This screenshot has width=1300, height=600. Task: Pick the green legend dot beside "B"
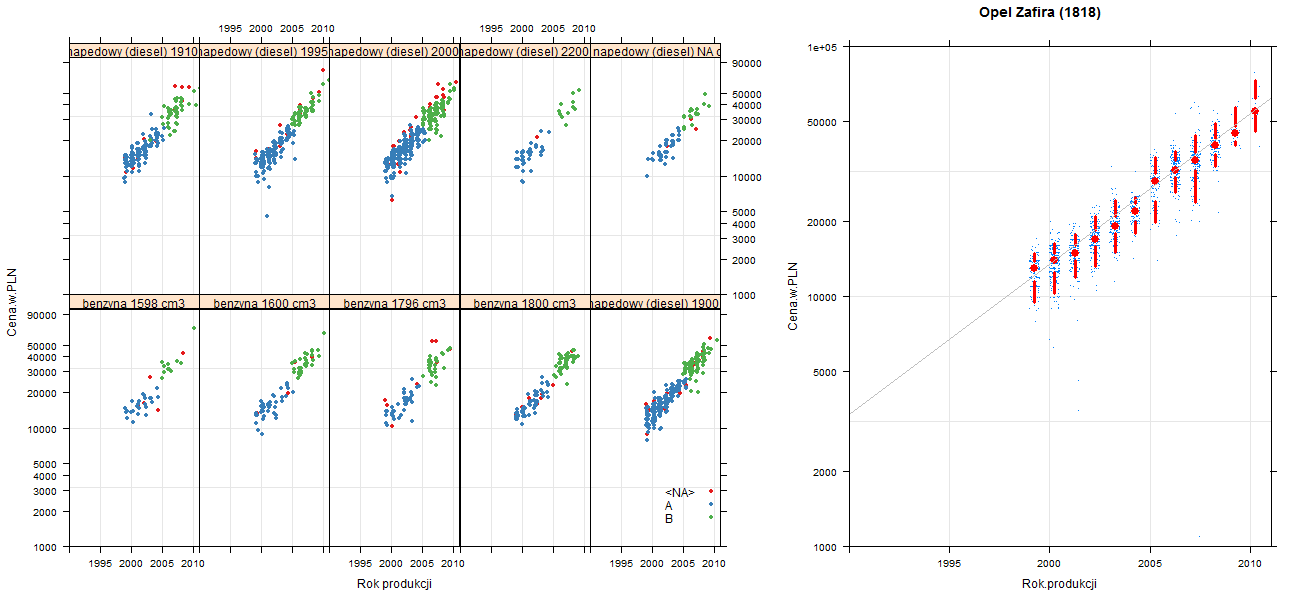pyautogui.click(x=711, y=517)
